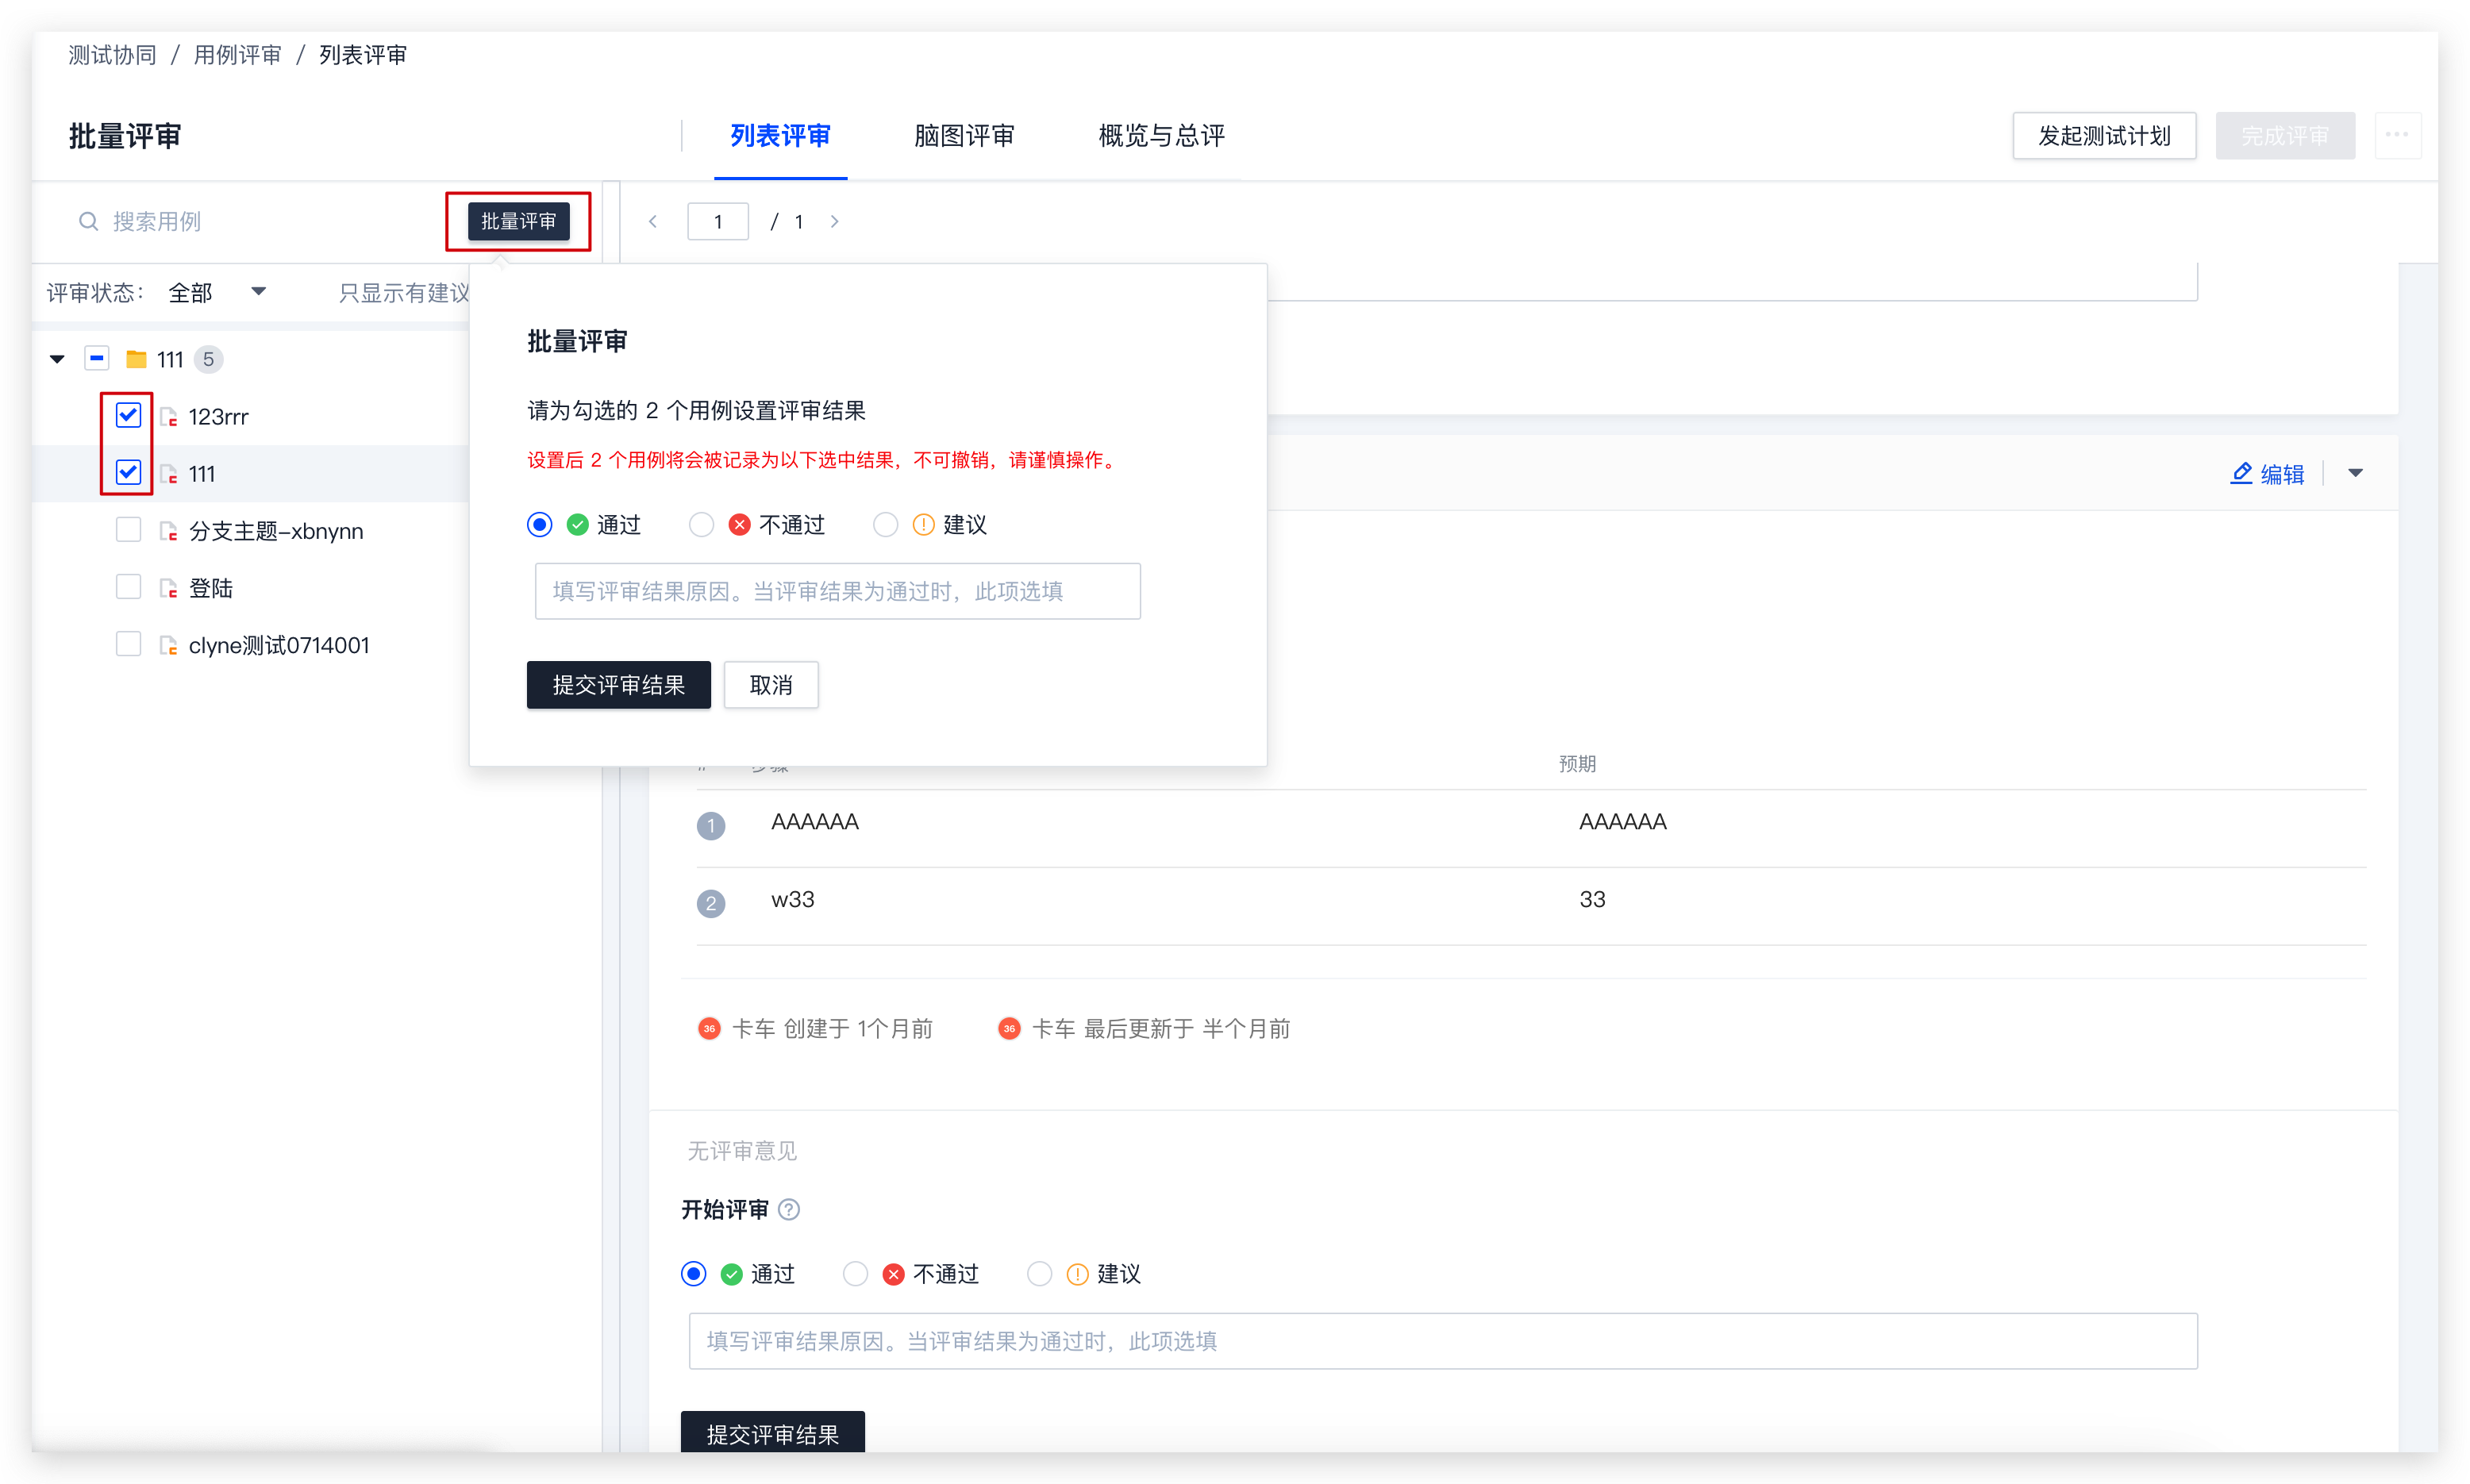The image size is (2470, 1484).
Task: Switch to 脑图评审 tab
Action: 964,136
